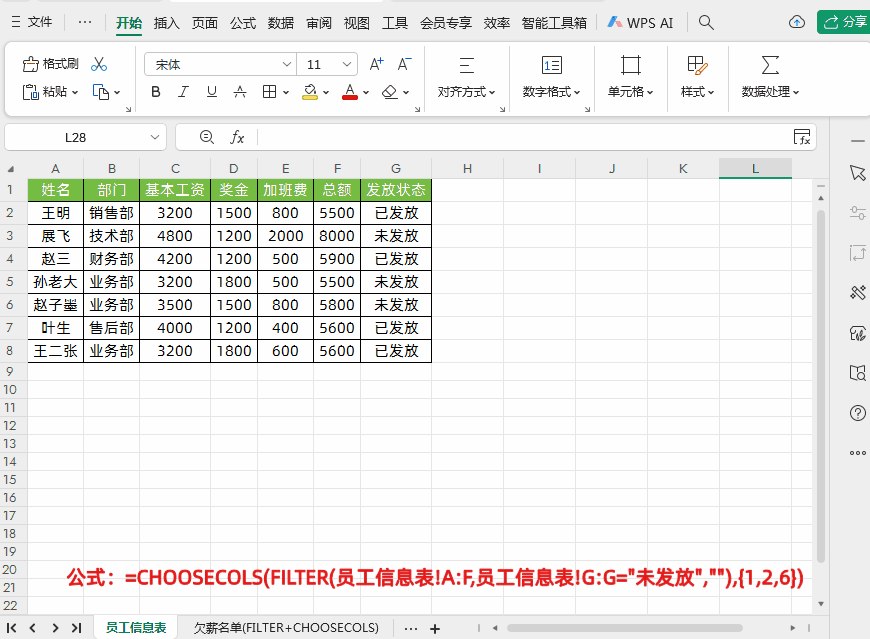Open the WPS AI tab
This screenshot has width=870, height=639.
pyautogui.click(x=640, y=23)
